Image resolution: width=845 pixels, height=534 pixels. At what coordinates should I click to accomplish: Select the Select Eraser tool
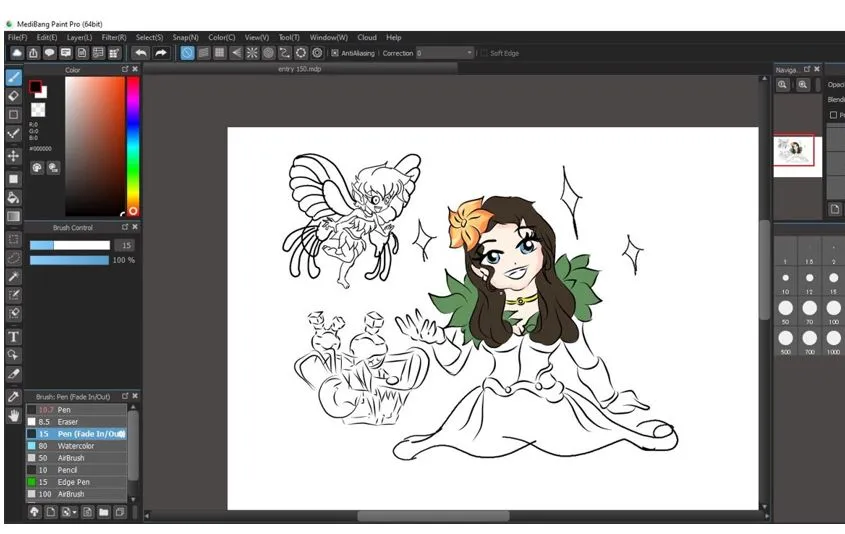click(x=14, y=313)
